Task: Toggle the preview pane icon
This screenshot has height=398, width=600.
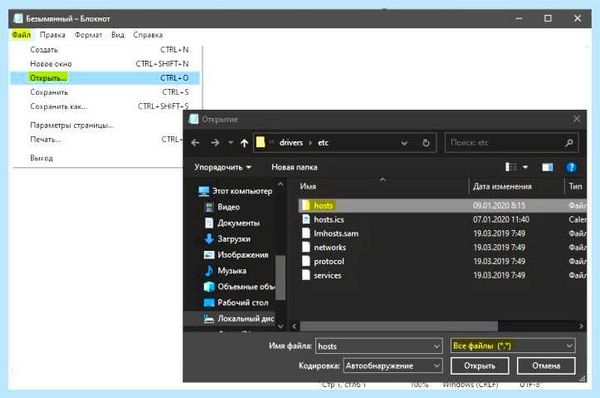Action: click(548, 167)
